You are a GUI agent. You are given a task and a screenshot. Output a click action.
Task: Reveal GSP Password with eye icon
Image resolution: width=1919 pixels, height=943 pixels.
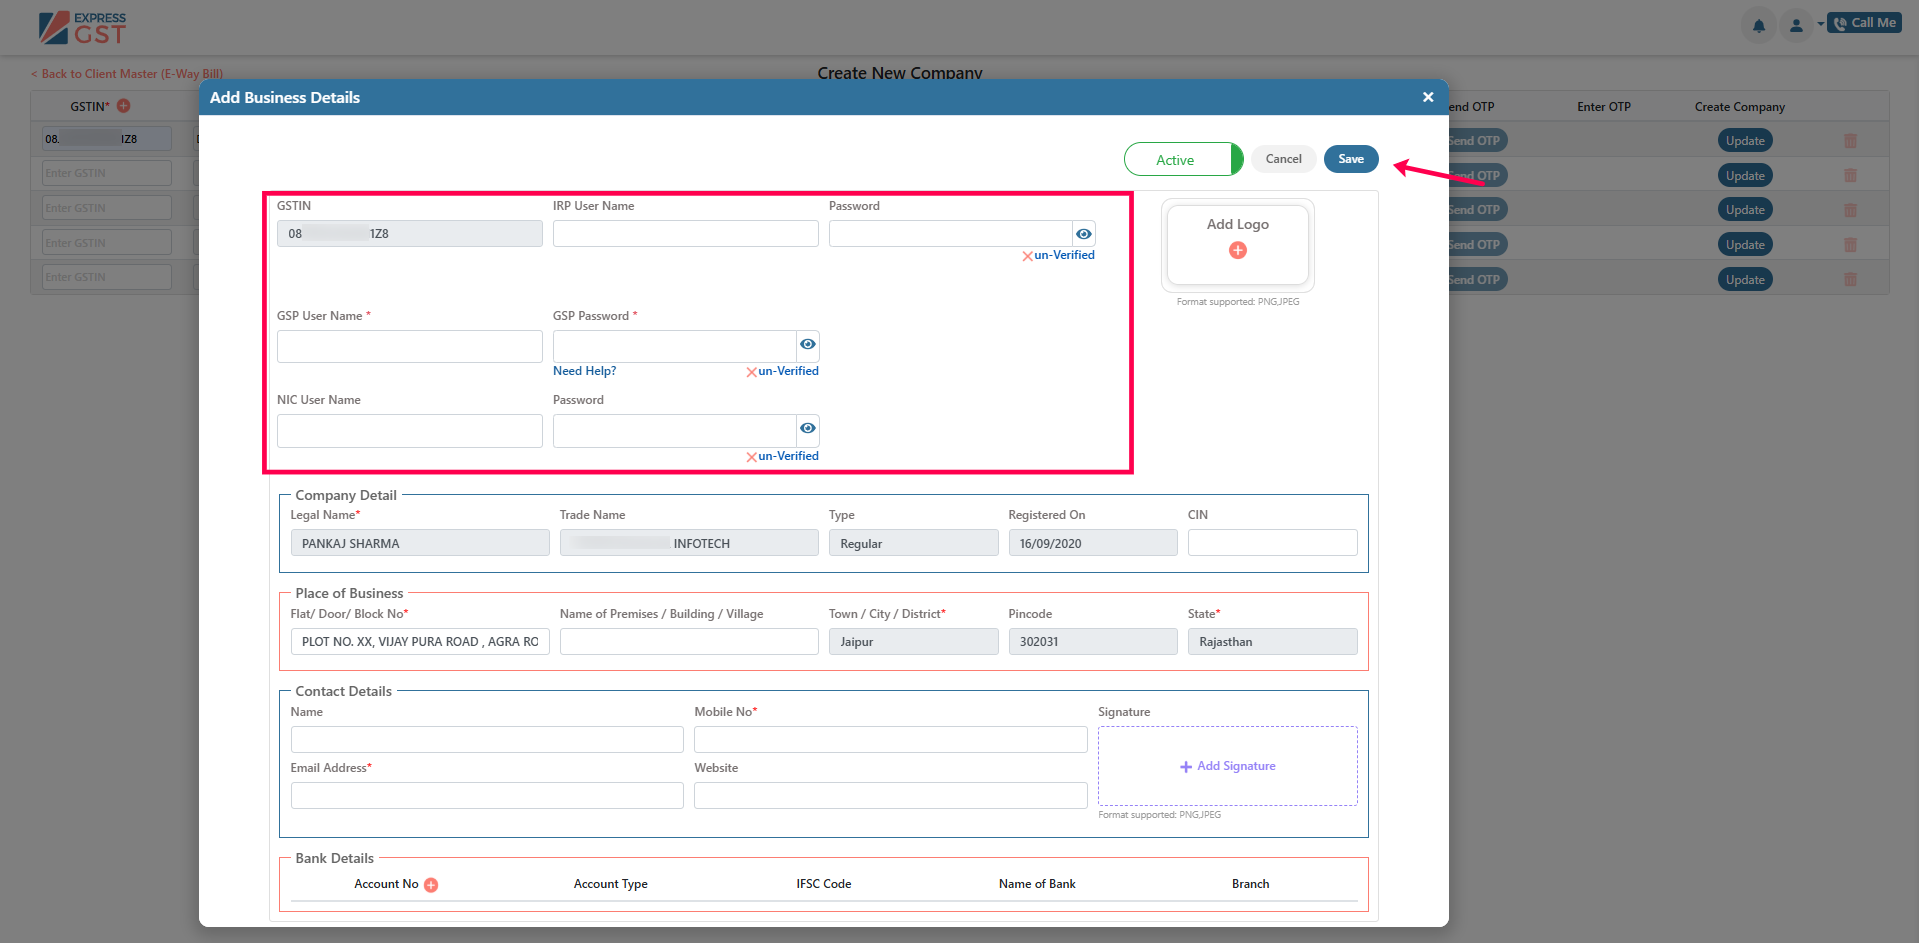(x=807, y=345)
